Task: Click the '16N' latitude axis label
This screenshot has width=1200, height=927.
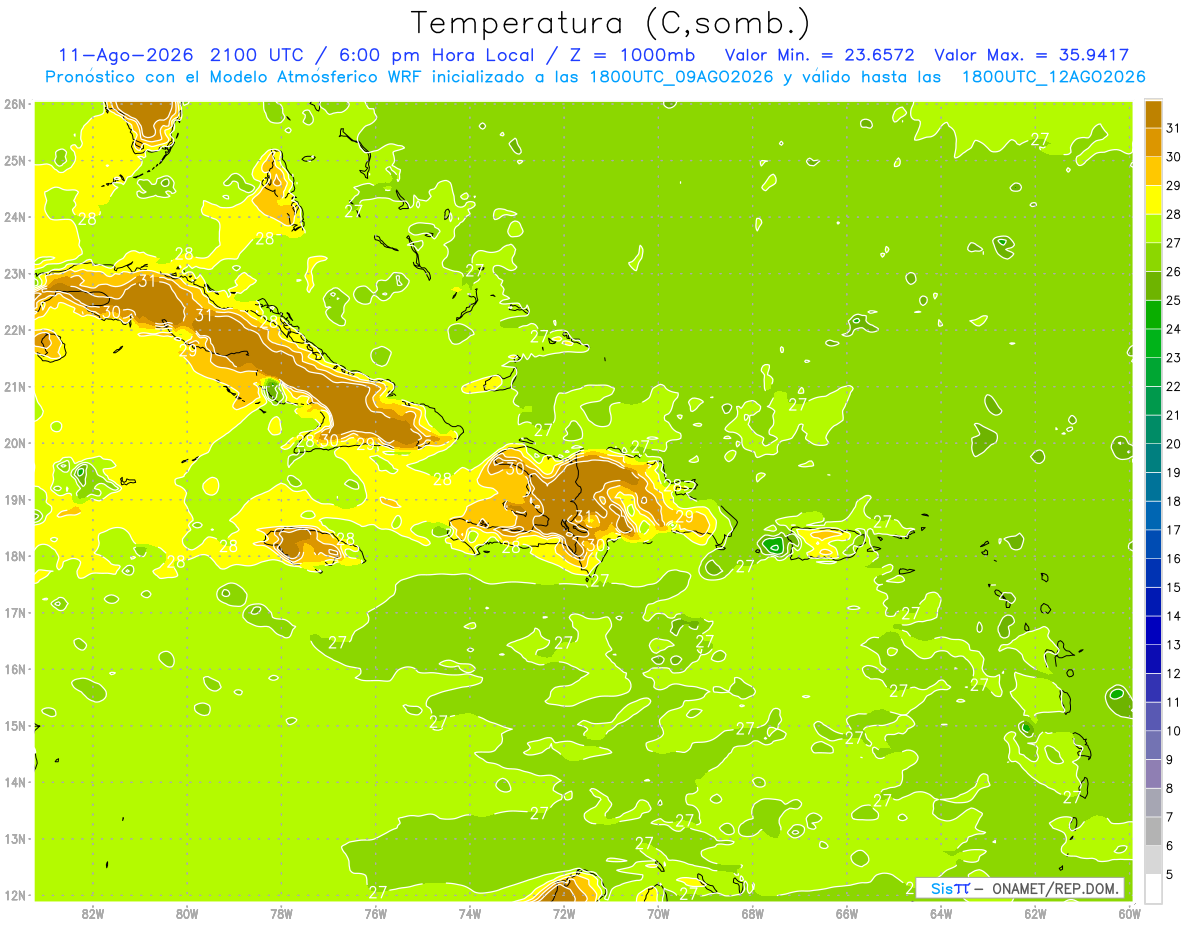Action: 14,669
